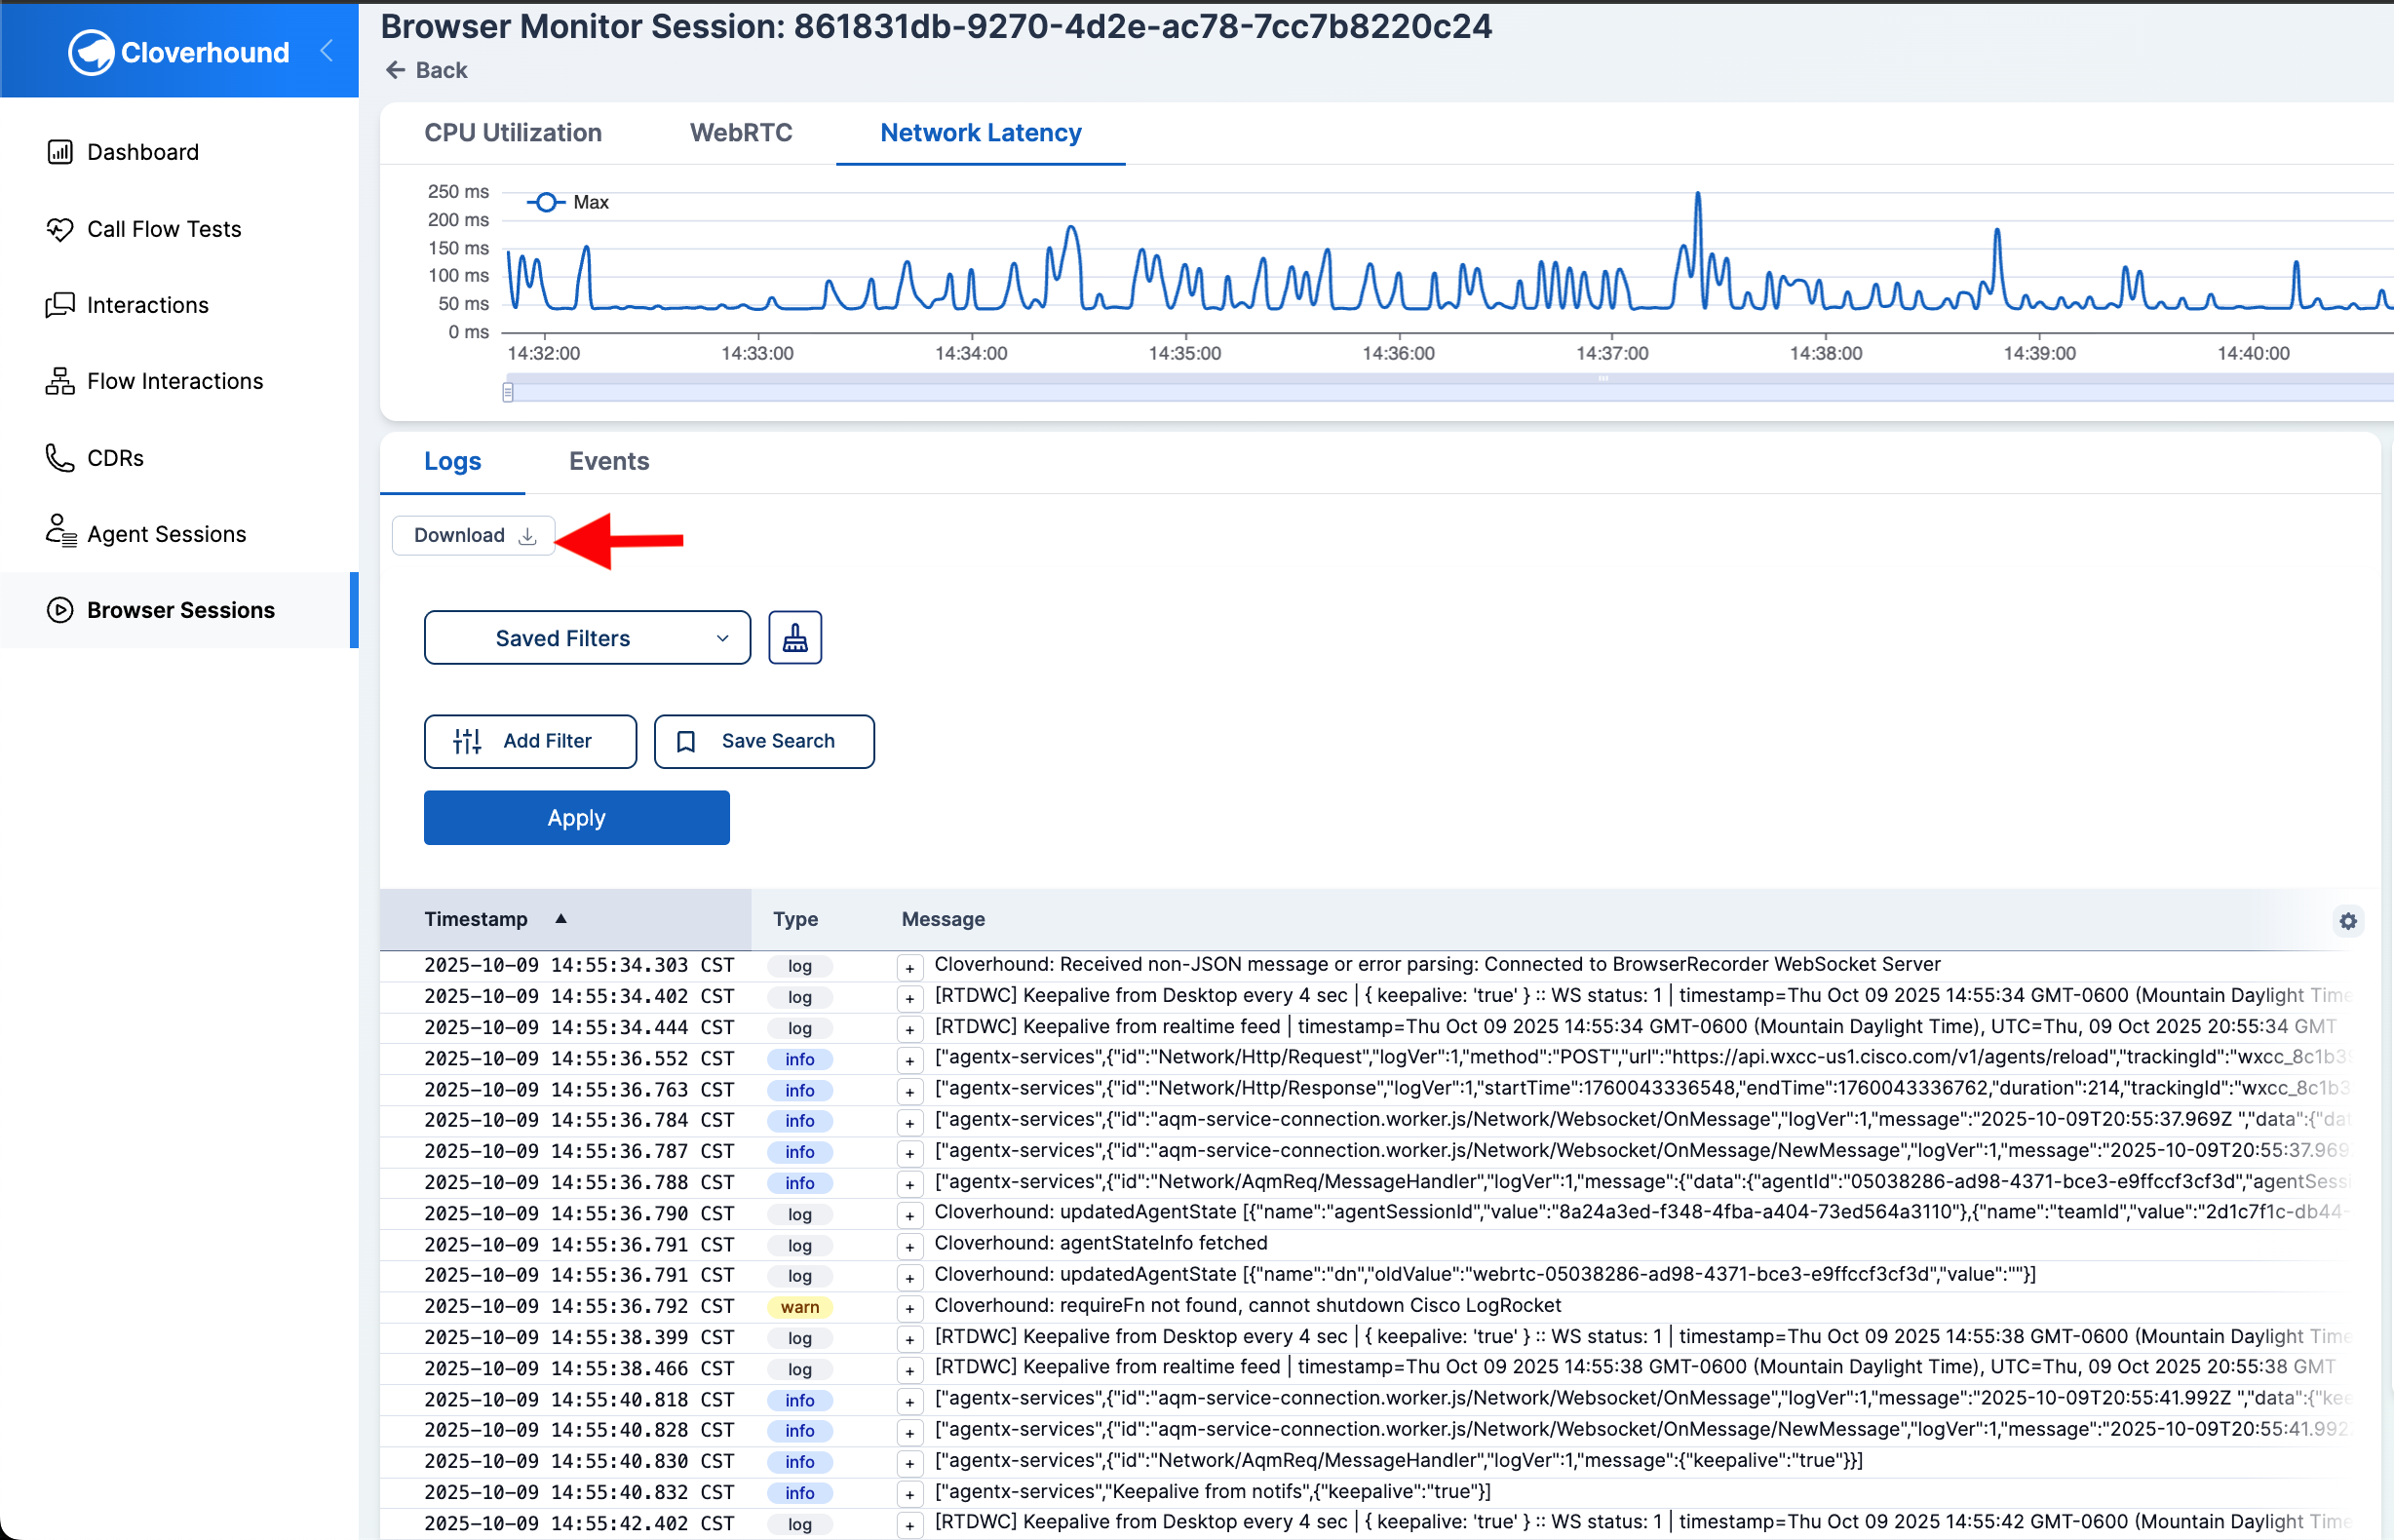Collapse the sidebar with the chevron arrow
Viewport: 2394px width, 1540px height.
[326, 50]
